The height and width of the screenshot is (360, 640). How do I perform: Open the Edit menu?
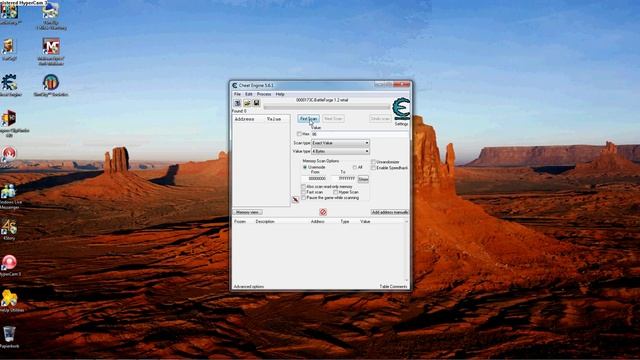coord(249,94)
